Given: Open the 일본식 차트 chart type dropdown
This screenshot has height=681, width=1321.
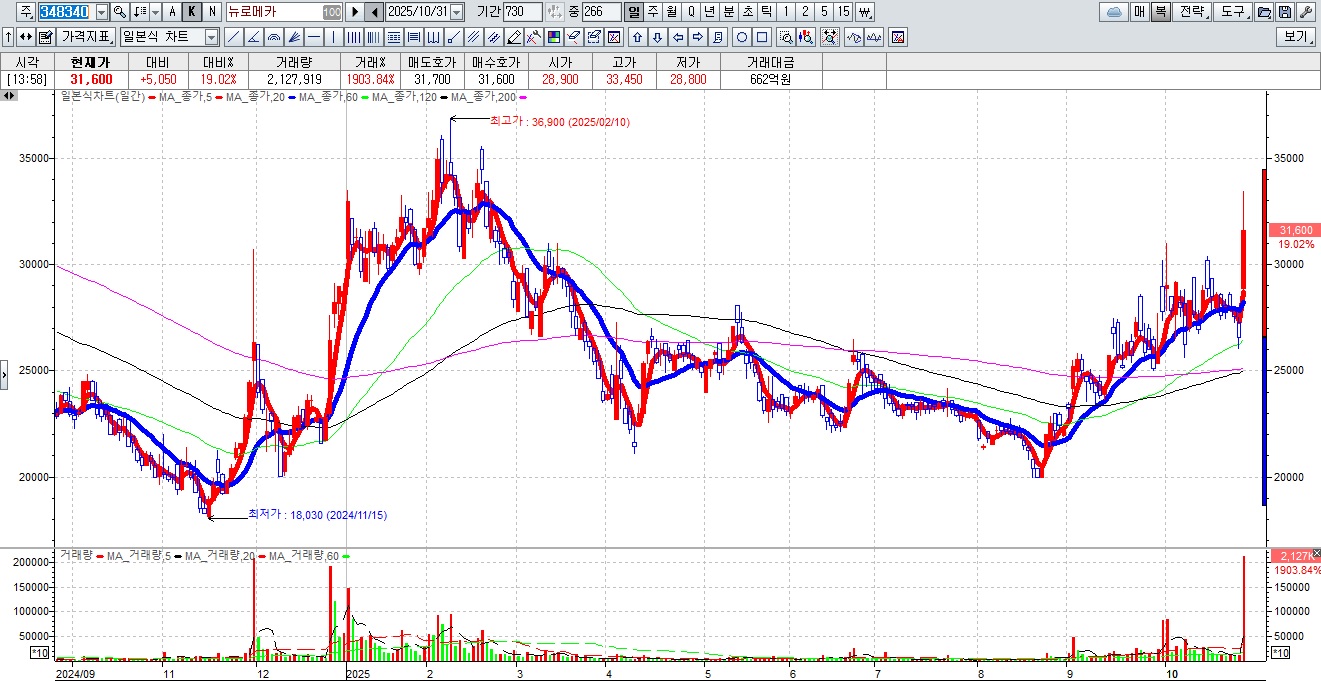Looking at the screenshot, I should [211, 37].
